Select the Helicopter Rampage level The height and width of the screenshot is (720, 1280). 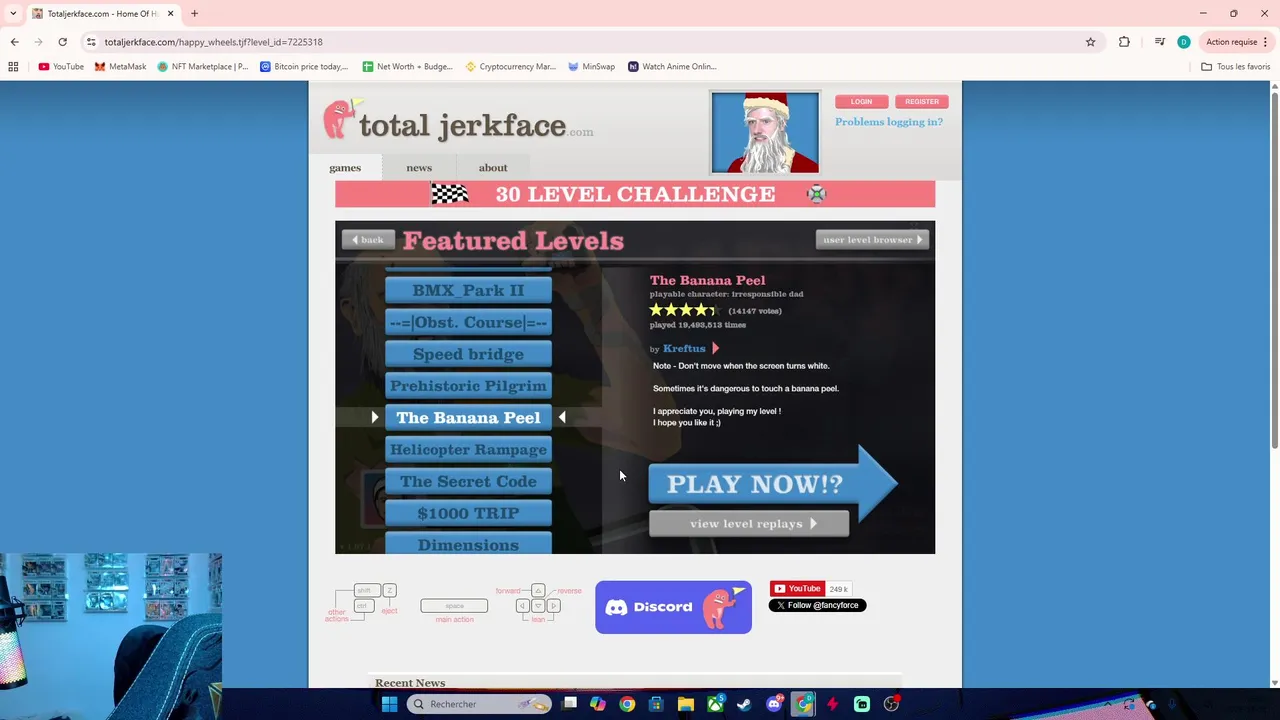468,450
